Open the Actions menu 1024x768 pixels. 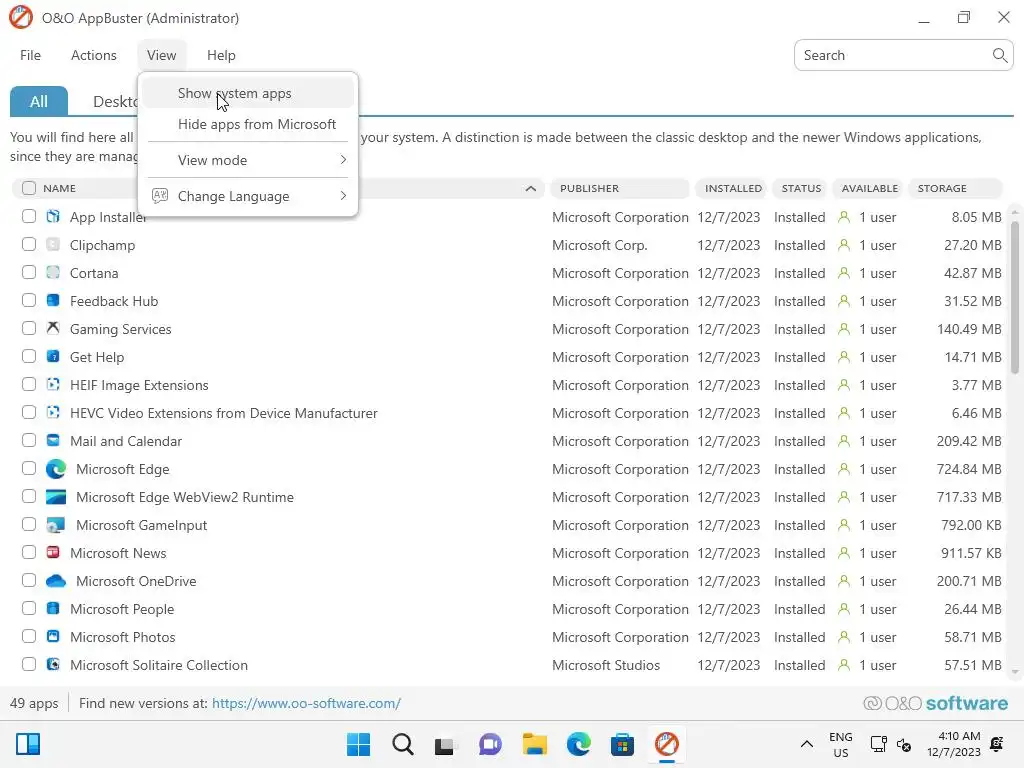coord(93,56)
